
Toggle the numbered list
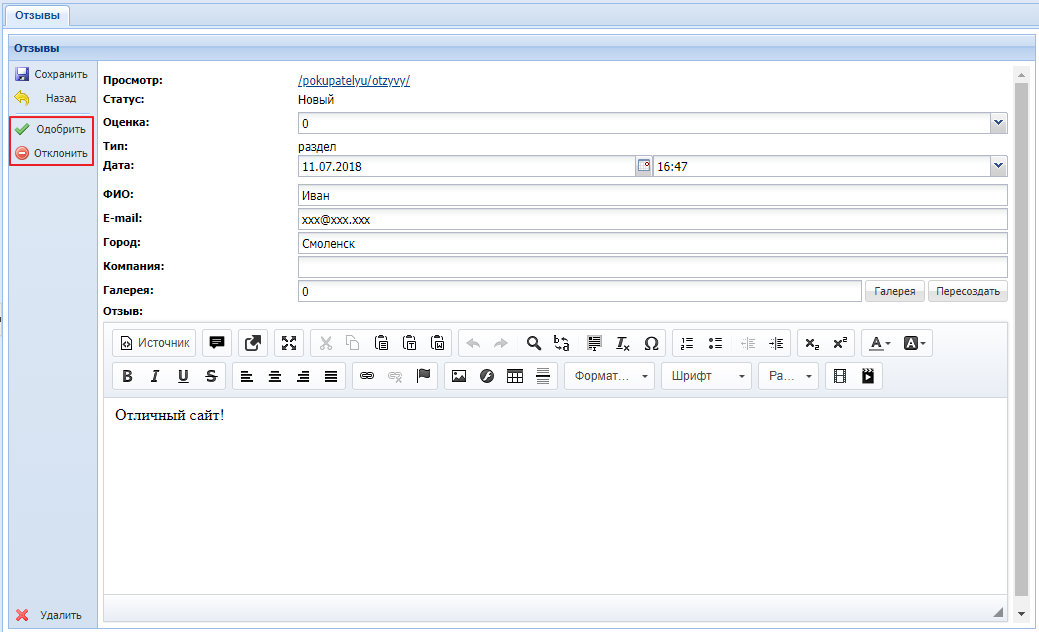point(687,343)
